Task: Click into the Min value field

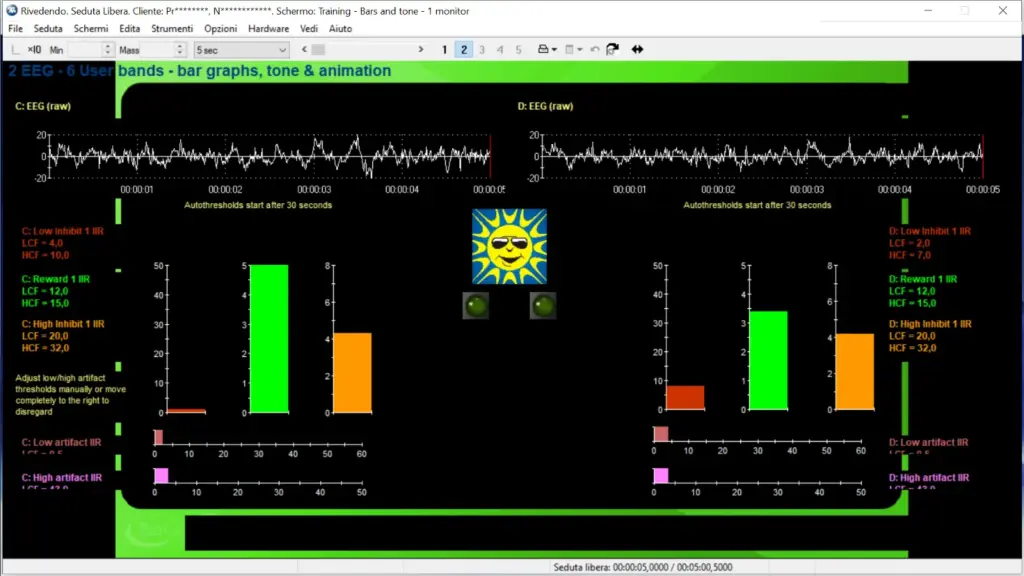Action: tap(85, 50)
